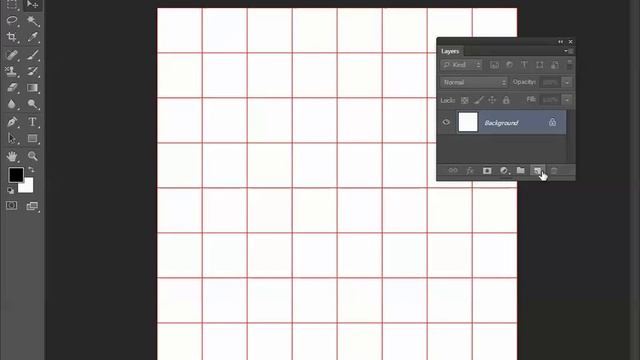Select the Blur tool
Viewport: 640px width, 360px height.
[12, 104]
